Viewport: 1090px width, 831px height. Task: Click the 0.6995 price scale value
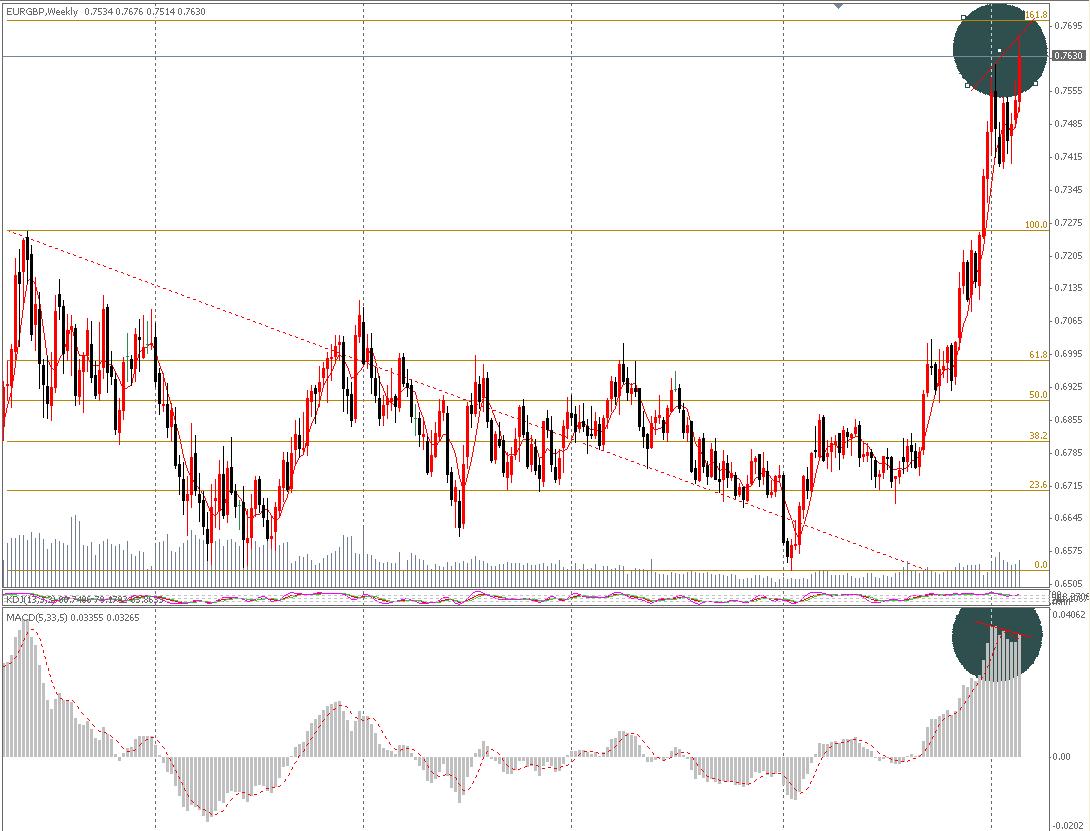1068,354
